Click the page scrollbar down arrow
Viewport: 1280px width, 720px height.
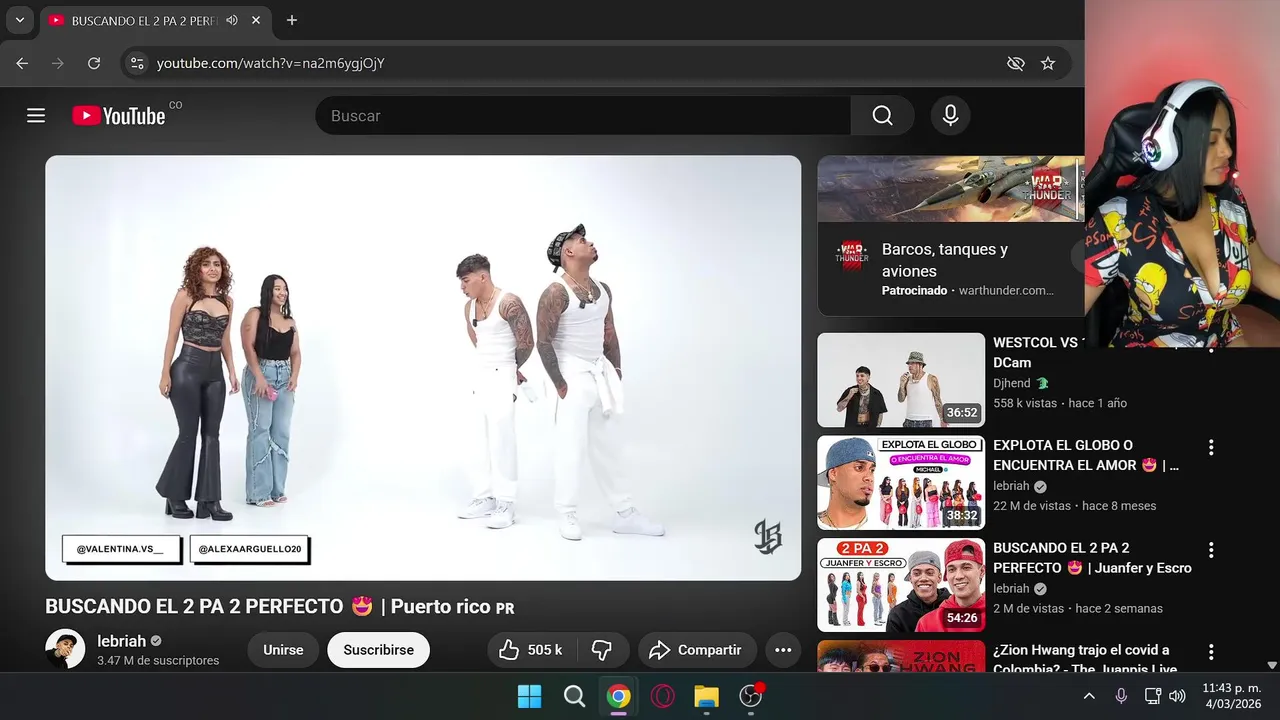[1272, 665]
